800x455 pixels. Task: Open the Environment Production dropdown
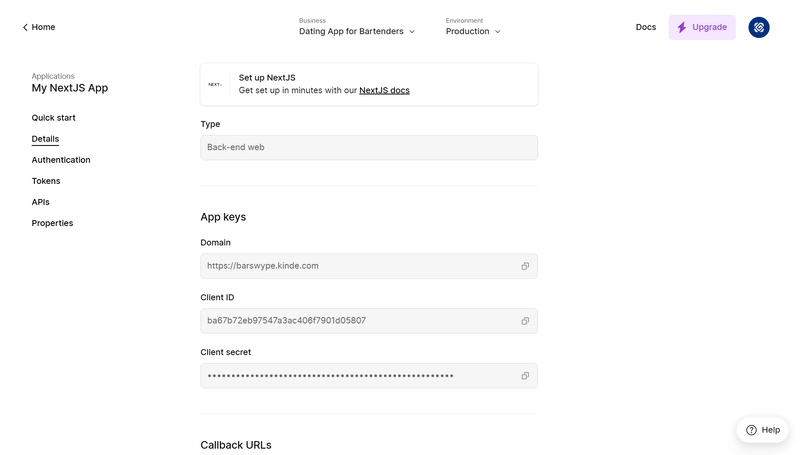473,31
